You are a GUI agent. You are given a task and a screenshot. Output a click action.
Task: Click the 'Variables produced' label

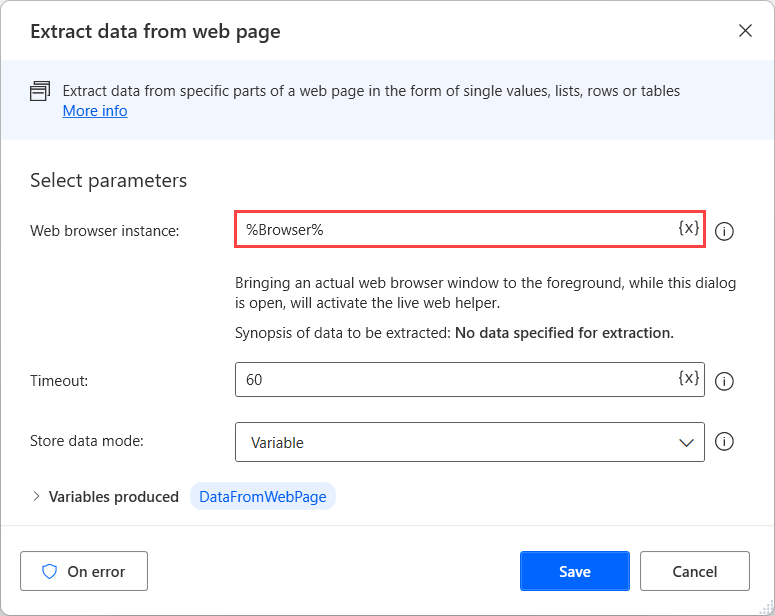click(114, 496)
